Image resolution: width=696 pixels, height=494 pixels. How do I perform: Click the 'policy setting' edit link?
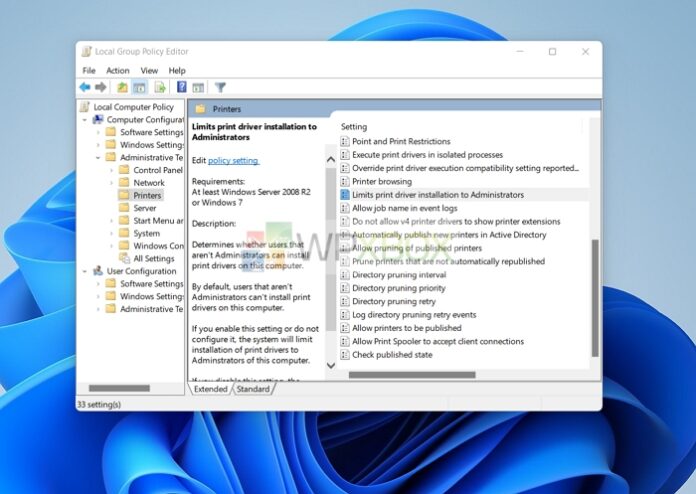(233, 160)
